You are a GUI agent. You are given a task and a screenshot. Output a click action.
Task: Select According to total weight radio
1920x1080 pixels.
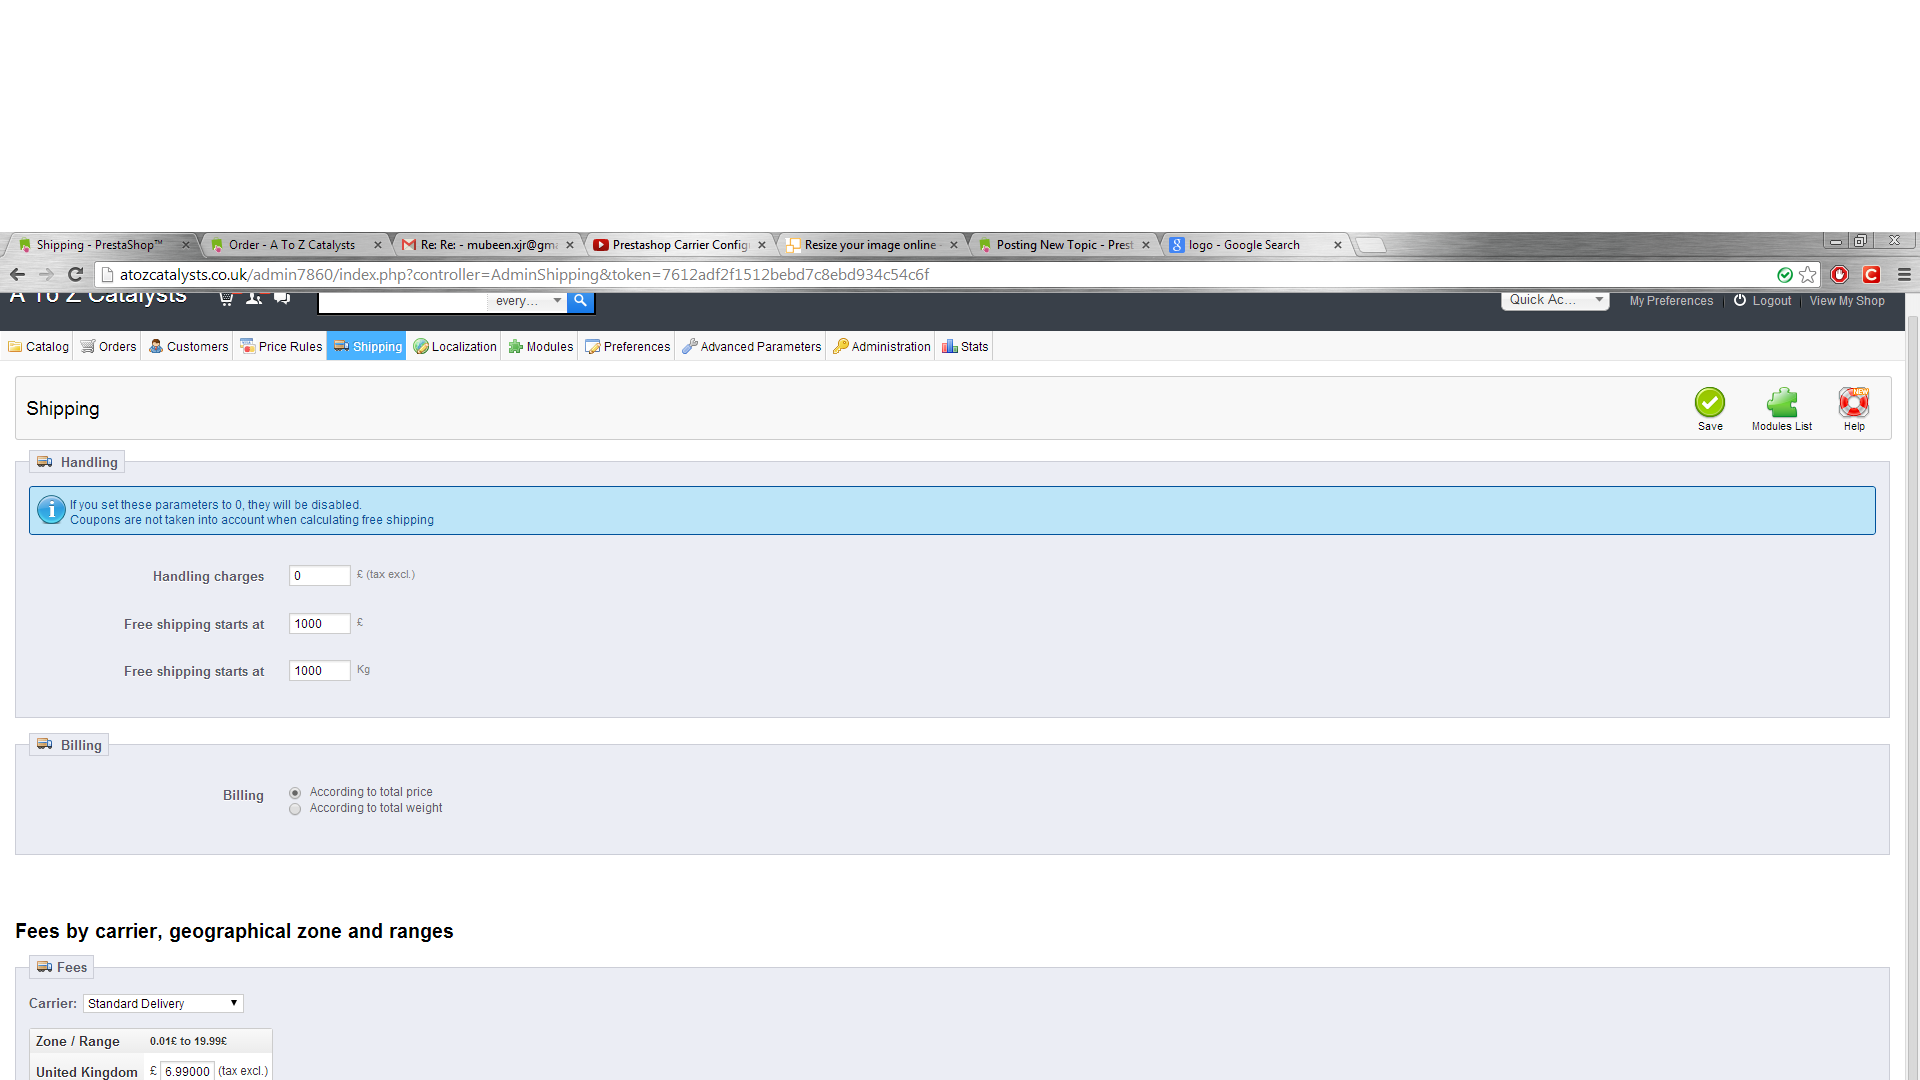pos(295,809)
